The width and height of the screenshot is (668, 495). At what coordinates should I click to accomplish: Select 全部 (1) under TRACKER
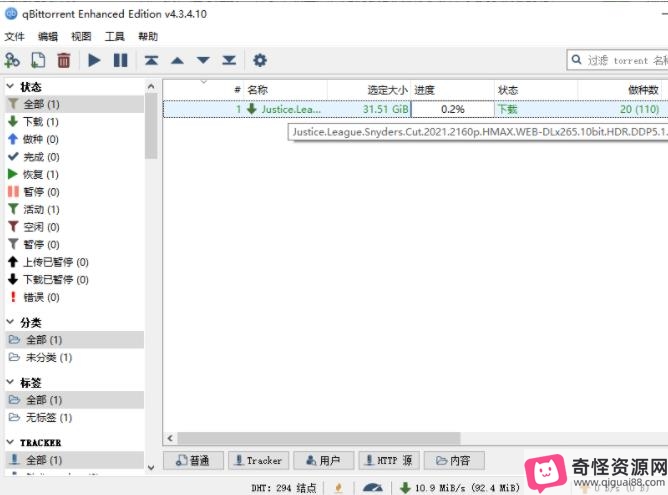click(75, 460)
